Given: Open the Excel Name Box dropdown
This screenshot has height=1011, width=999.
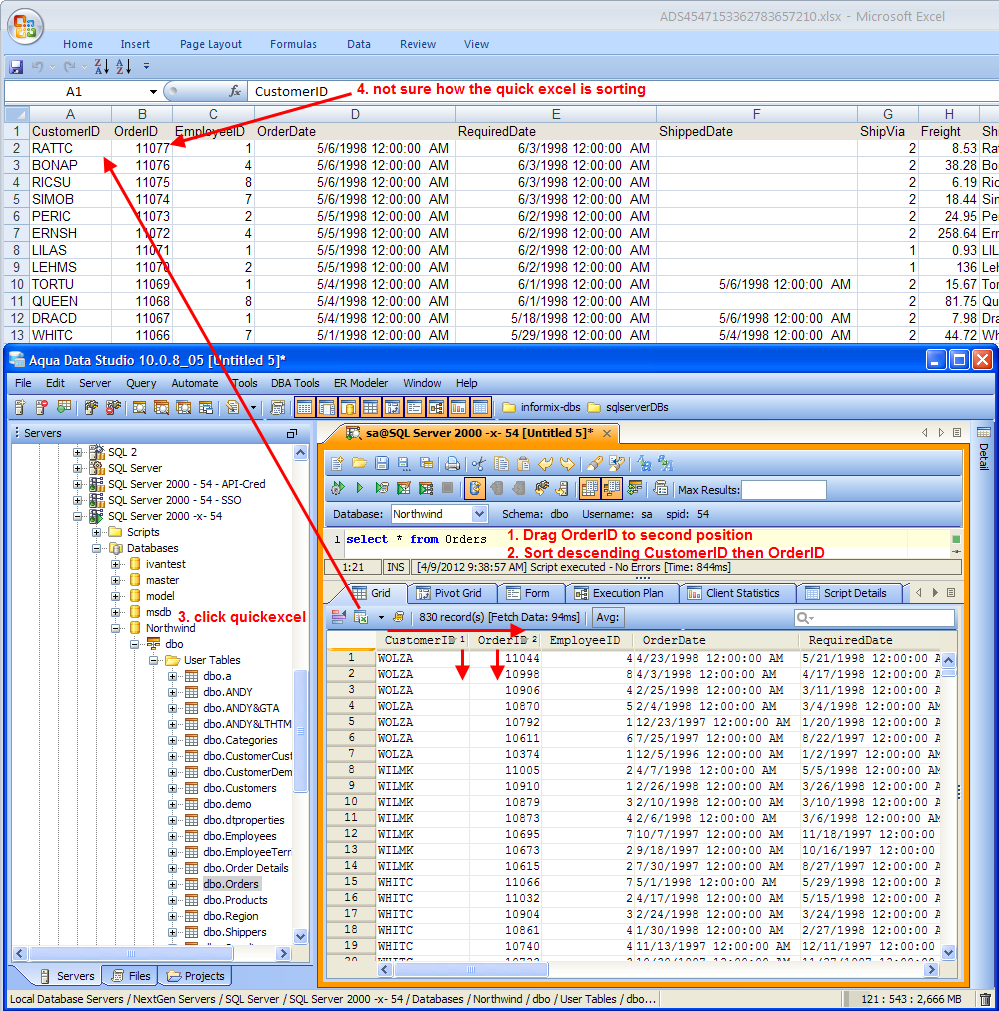Looking at the screenshot, I should (x=153, y=92).
